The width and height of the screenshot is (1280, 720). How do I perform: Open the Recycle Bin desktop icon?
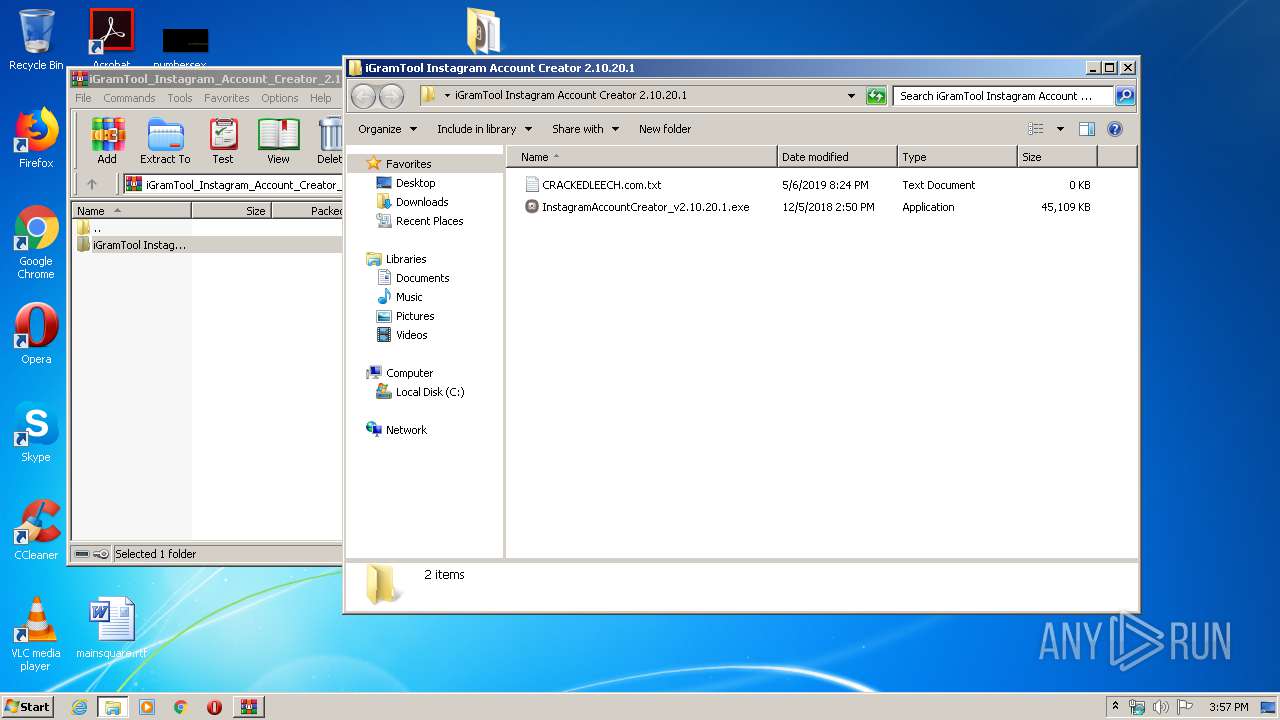coord(36,40)
